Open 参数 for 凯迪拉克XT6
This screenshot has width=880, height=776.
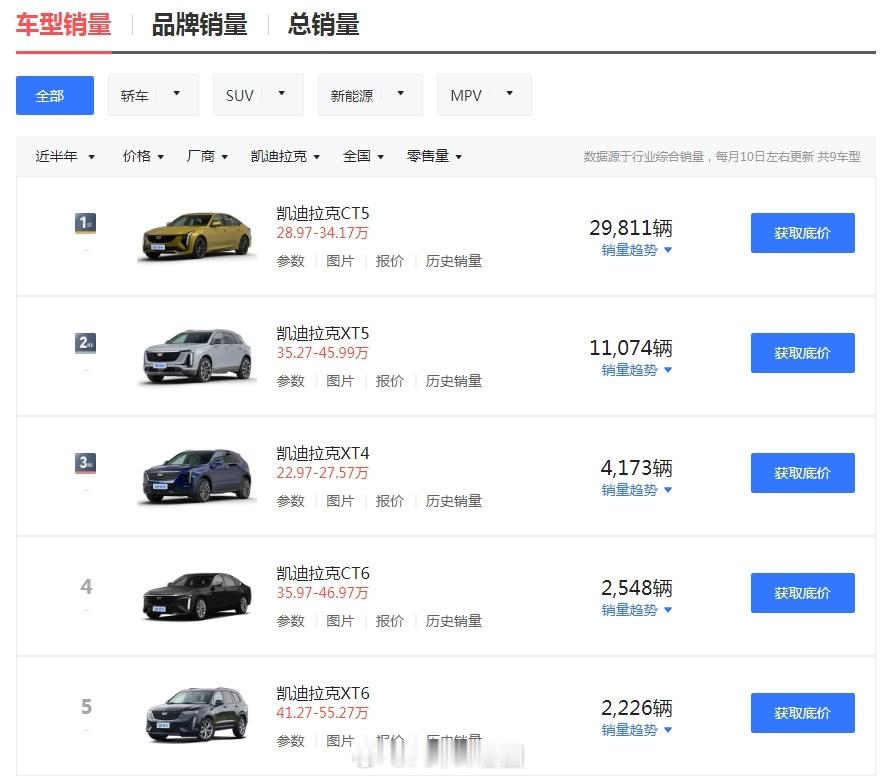click(x=291, y=741)
